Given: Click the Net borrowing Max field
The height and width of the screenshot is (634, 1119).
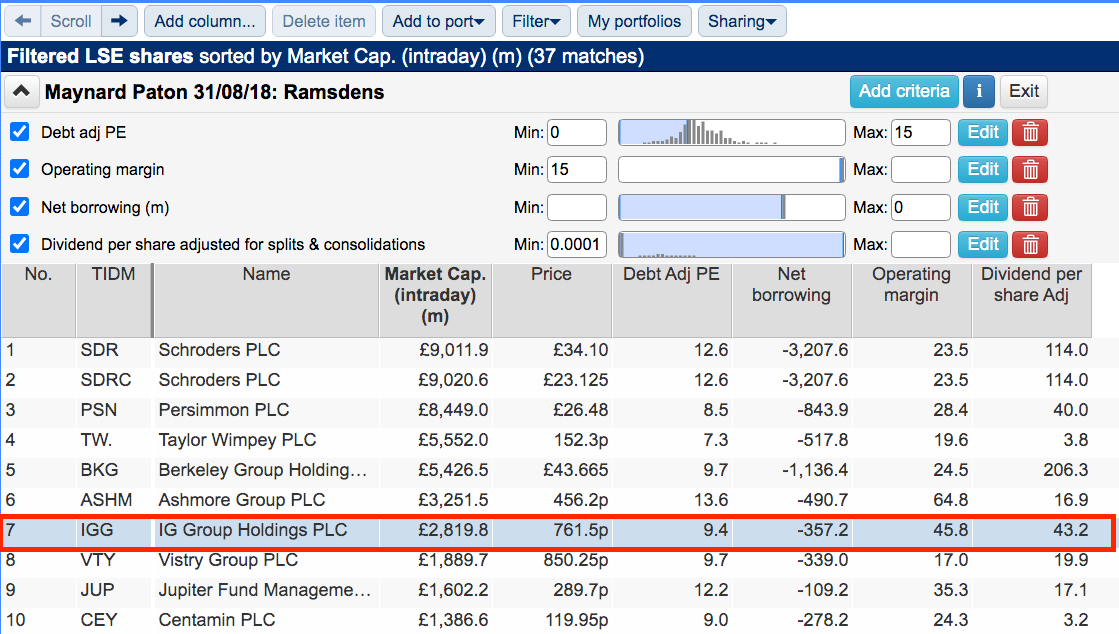Looking at the screenshot, I should click(x=921, y=208).
